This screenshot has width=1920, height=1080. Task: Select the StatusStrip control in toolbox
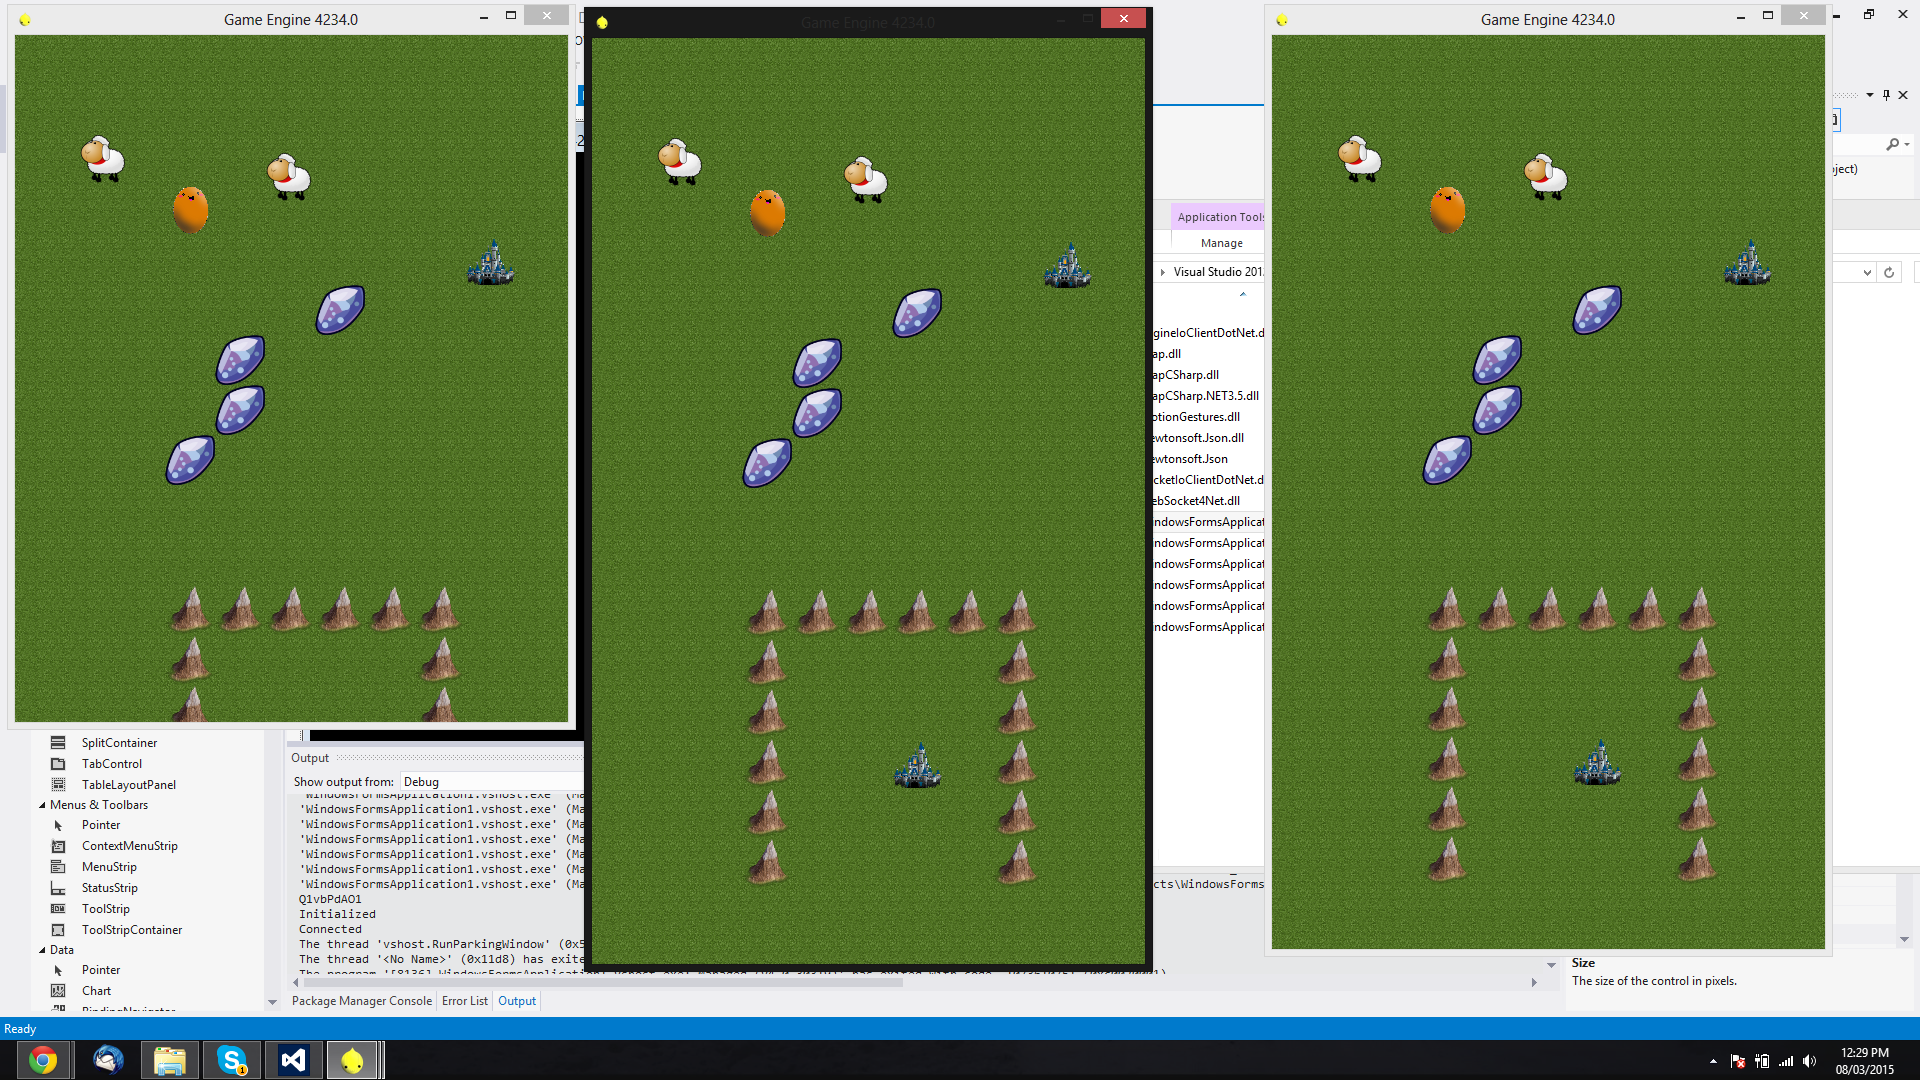109,888
